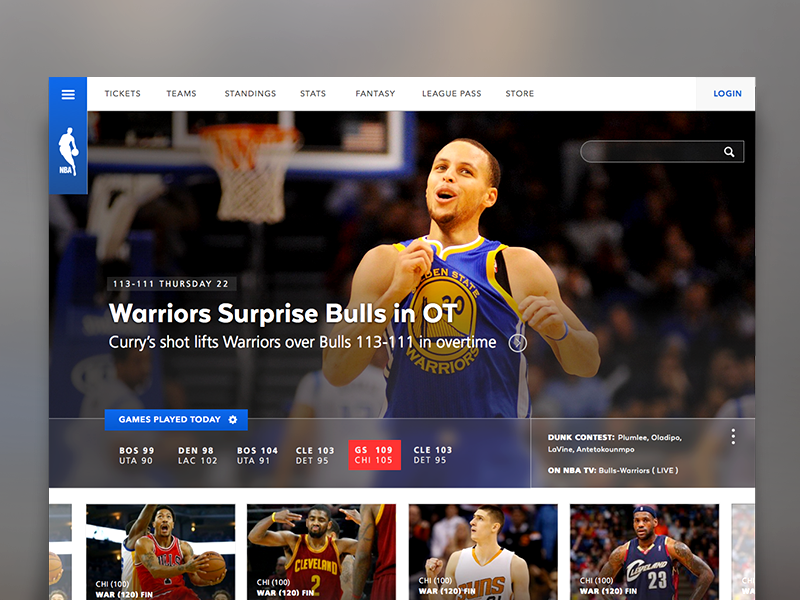Open the Cleveland number 2 player thumbnail

tap(321, 552)
